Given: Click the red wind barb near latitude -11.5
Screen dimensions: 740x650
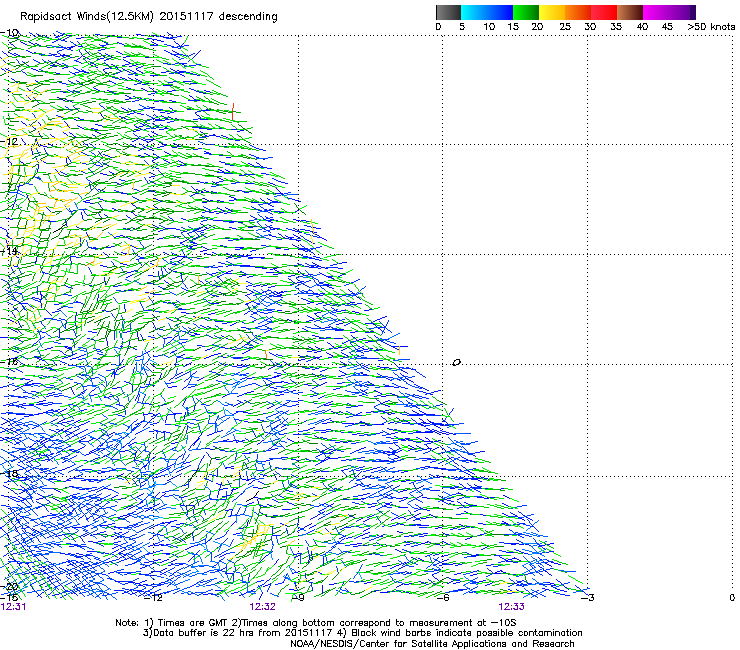Looking at the screenshot, I should click(233, 112).
